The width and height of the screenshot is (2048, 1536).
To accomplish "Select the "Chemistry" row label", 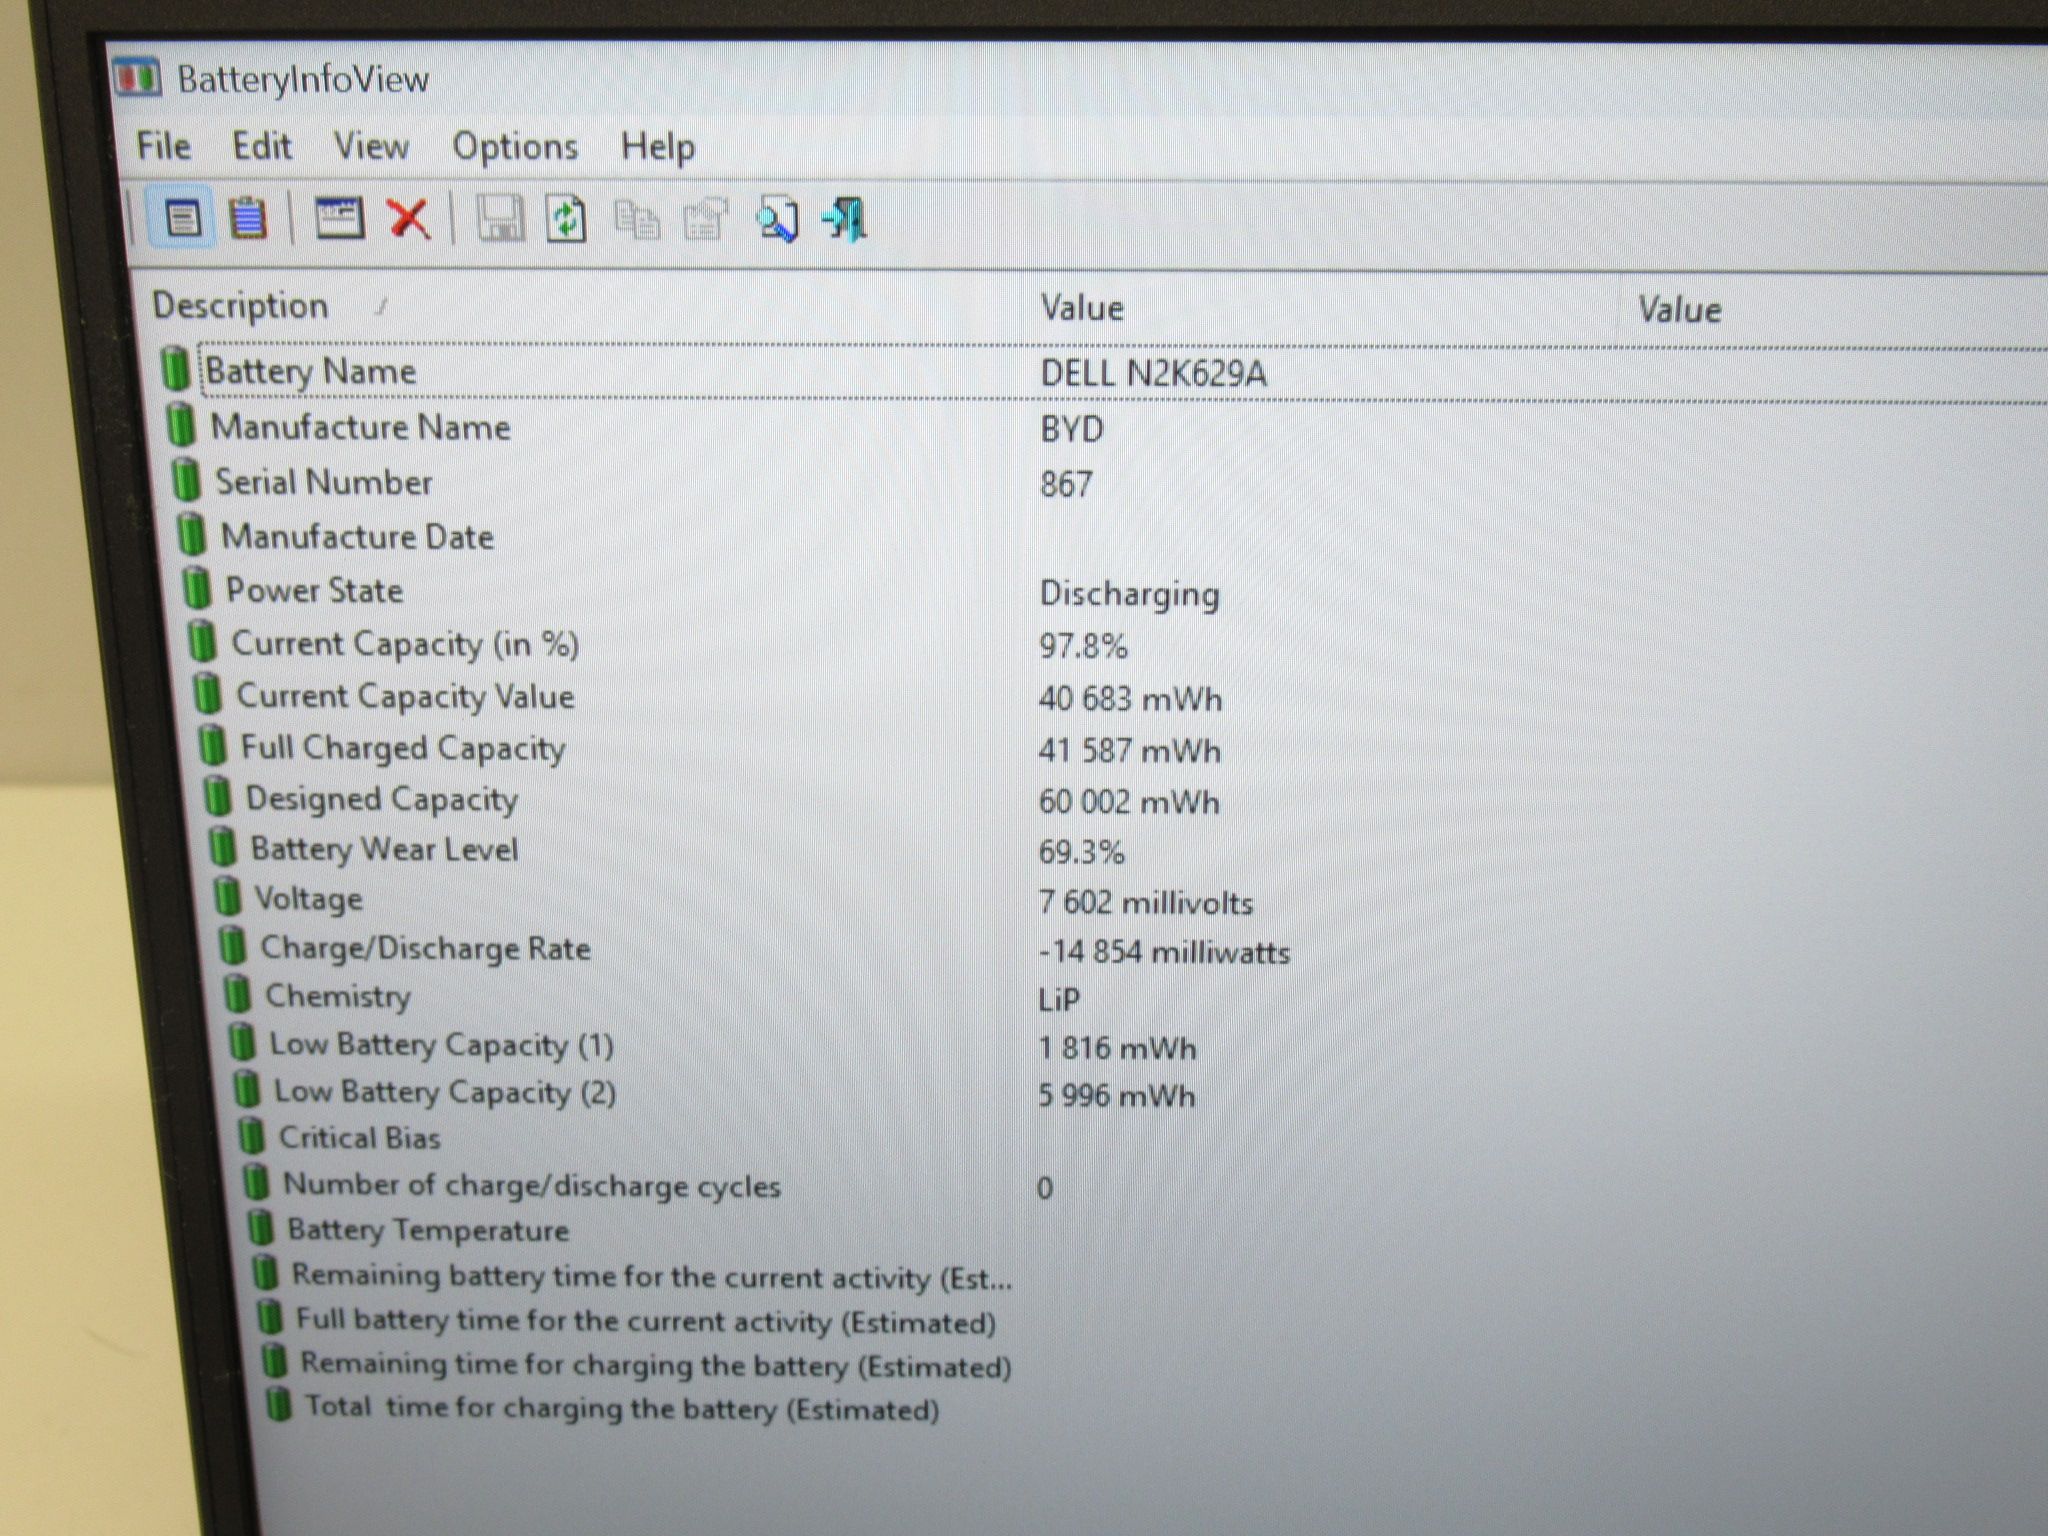I will [337, 996].
